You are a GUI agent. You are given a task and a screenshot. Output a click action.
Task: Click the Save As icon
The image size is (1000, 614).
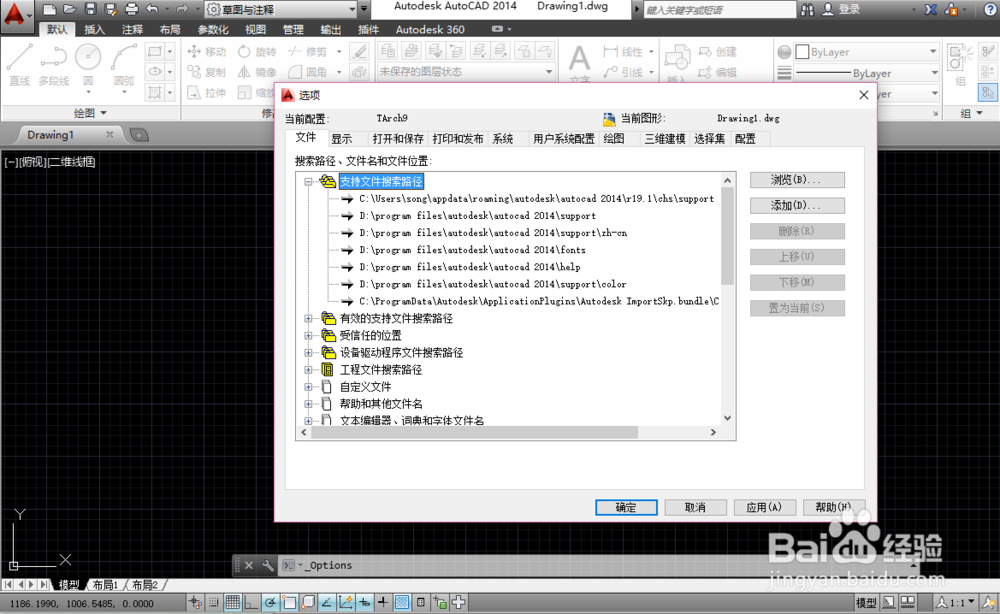click(110, 9)
